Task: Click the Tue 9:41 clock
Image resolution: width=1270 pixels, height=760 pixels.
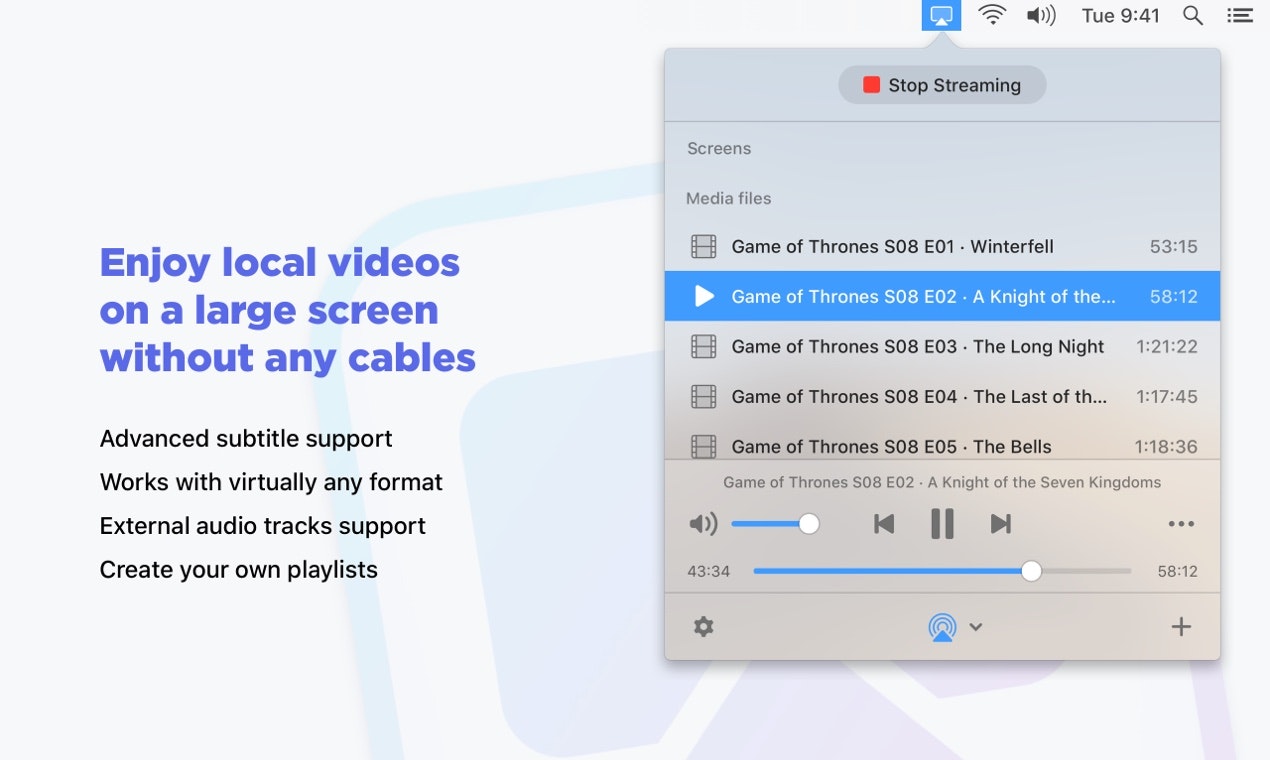Action: (1120, 15)
